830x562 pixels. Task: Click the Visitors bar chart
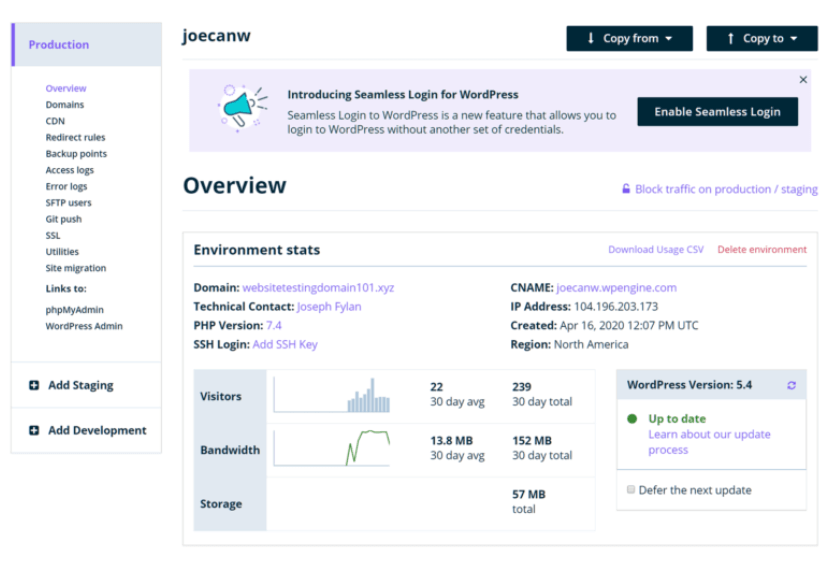332,395
